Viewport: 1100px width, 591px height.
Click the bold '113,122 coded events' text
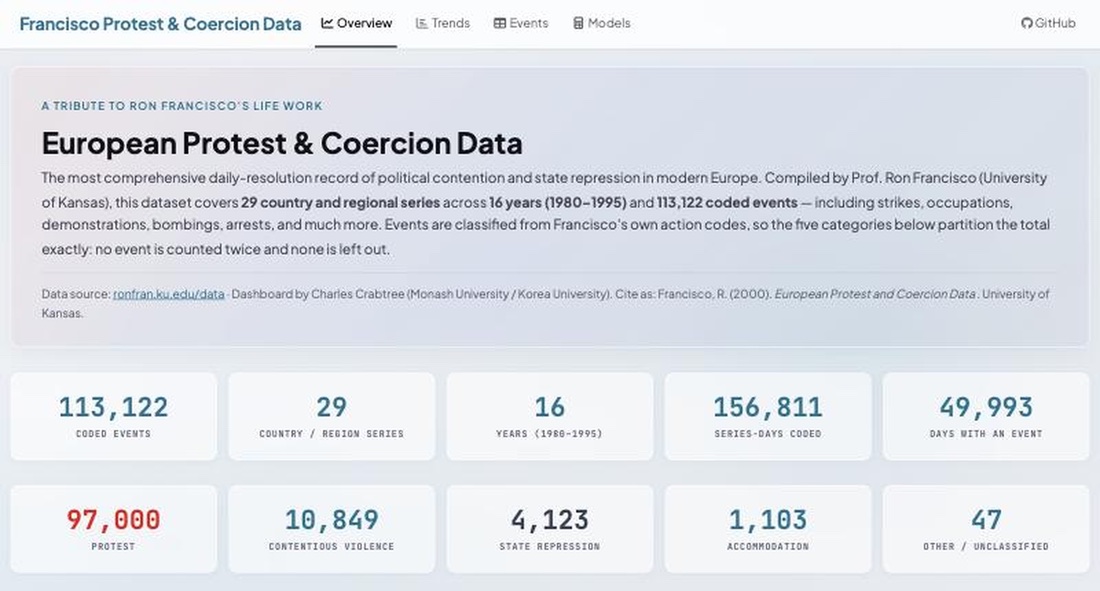pos(727,203)
